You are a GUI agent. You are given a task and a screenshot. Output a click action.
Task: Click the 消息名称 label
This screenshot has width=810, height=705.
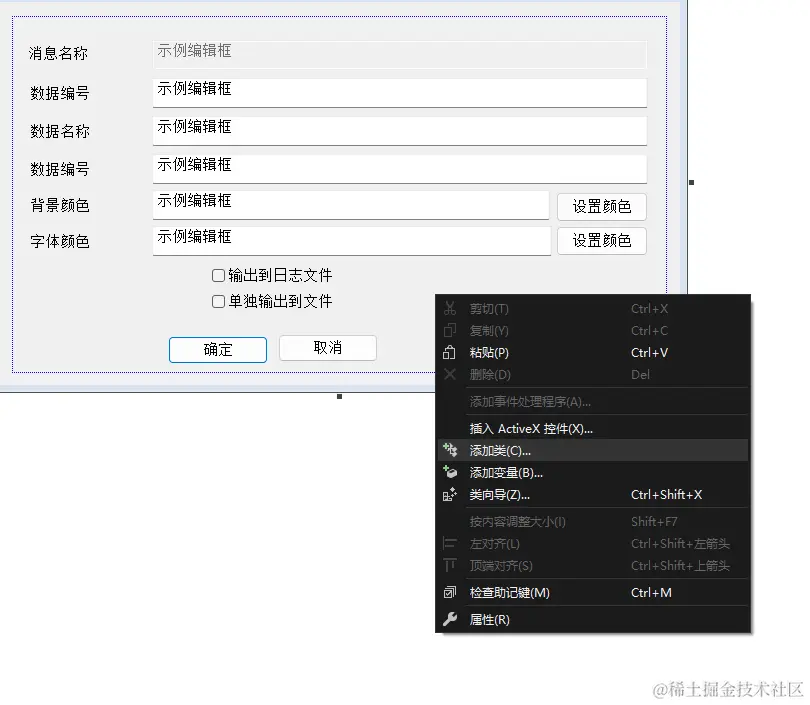point(58,53)
